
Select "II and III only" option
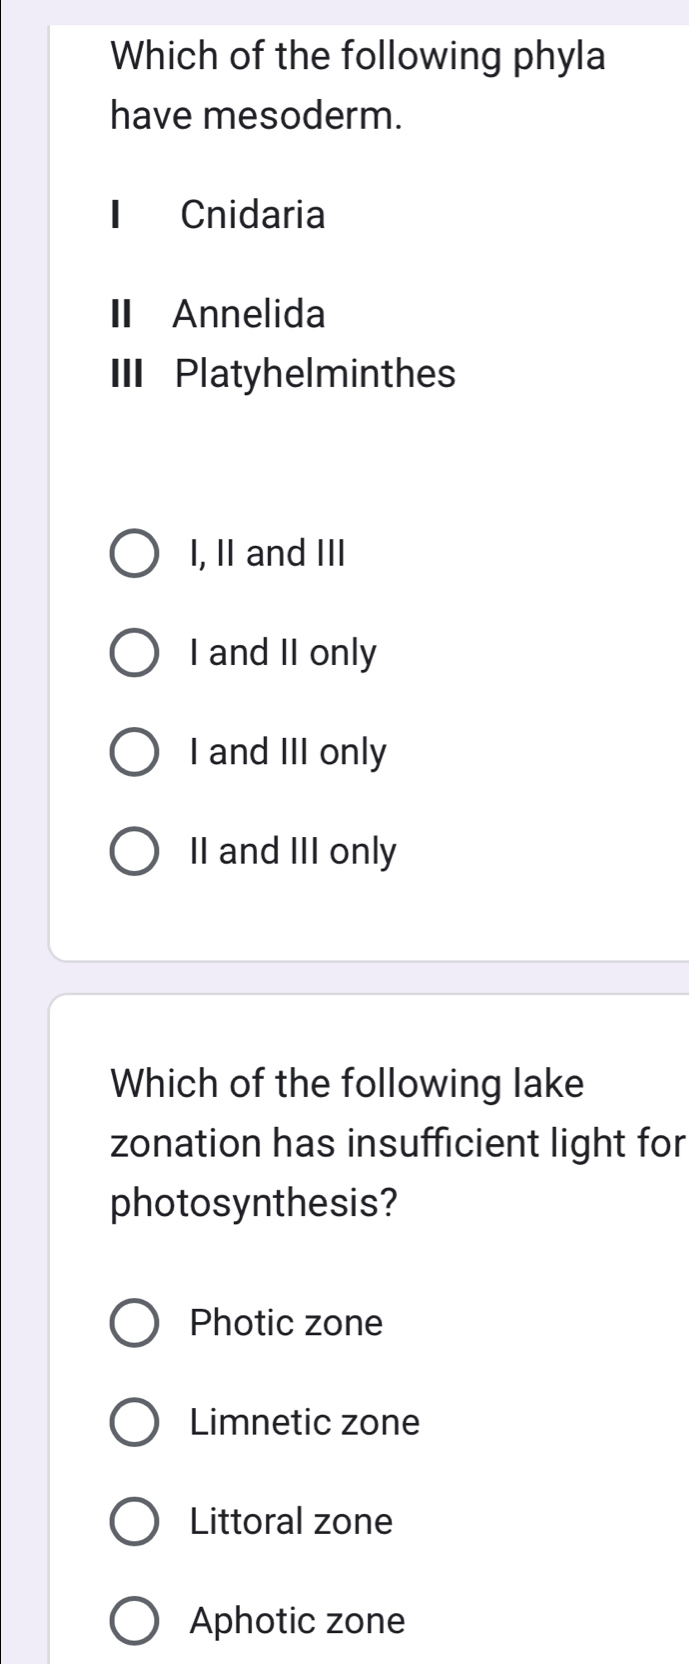tap(135, 851)
